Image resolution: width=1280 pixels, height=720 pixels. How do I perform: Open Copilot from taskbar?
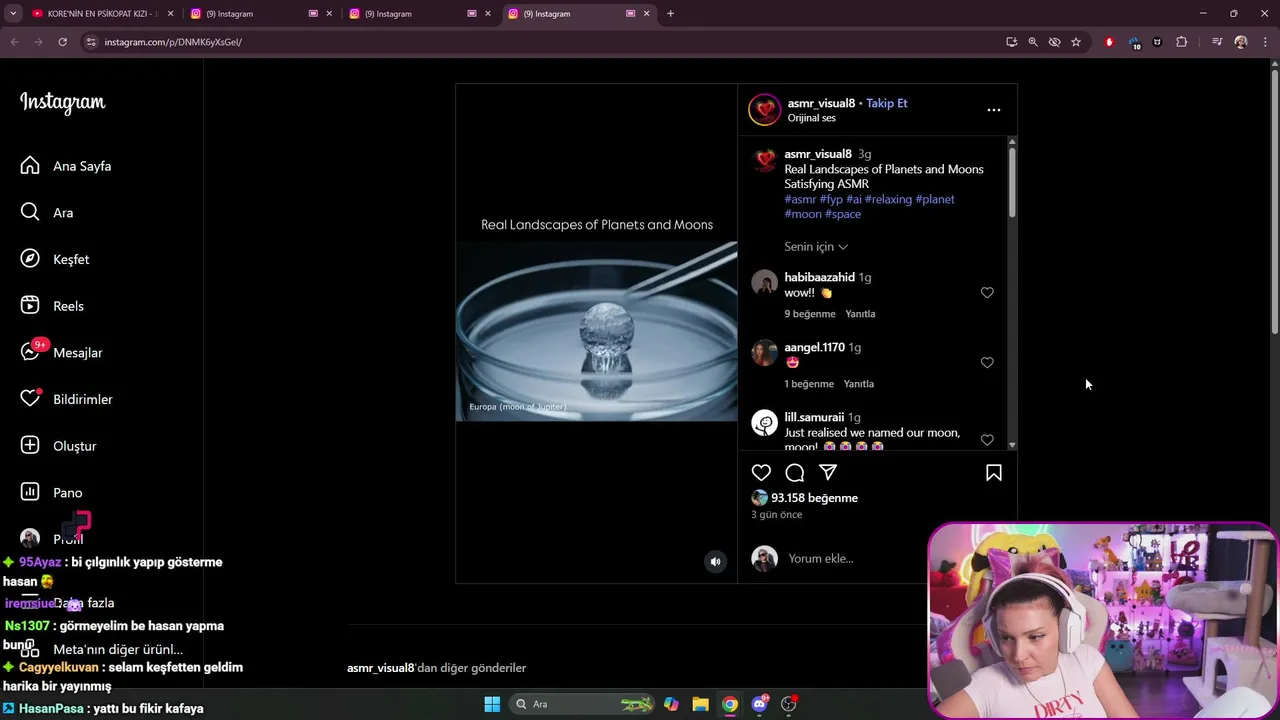tap(671, 704)
